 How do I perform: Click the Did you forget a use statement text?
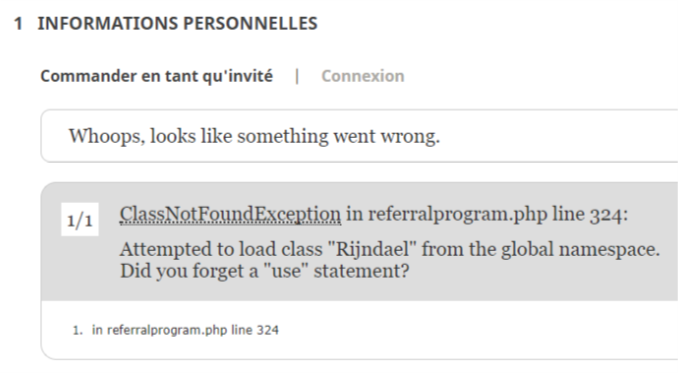[264, 271]
